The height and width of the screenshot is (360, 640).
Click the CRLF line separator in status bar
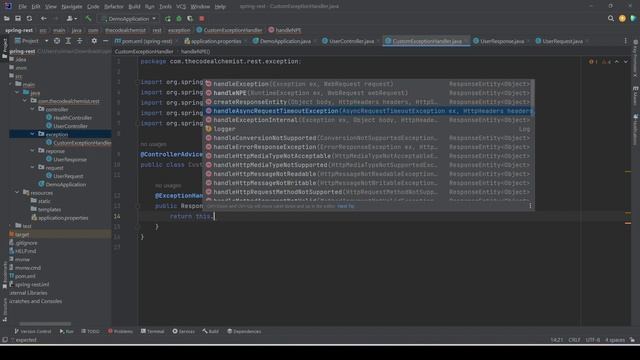(574, 340)
